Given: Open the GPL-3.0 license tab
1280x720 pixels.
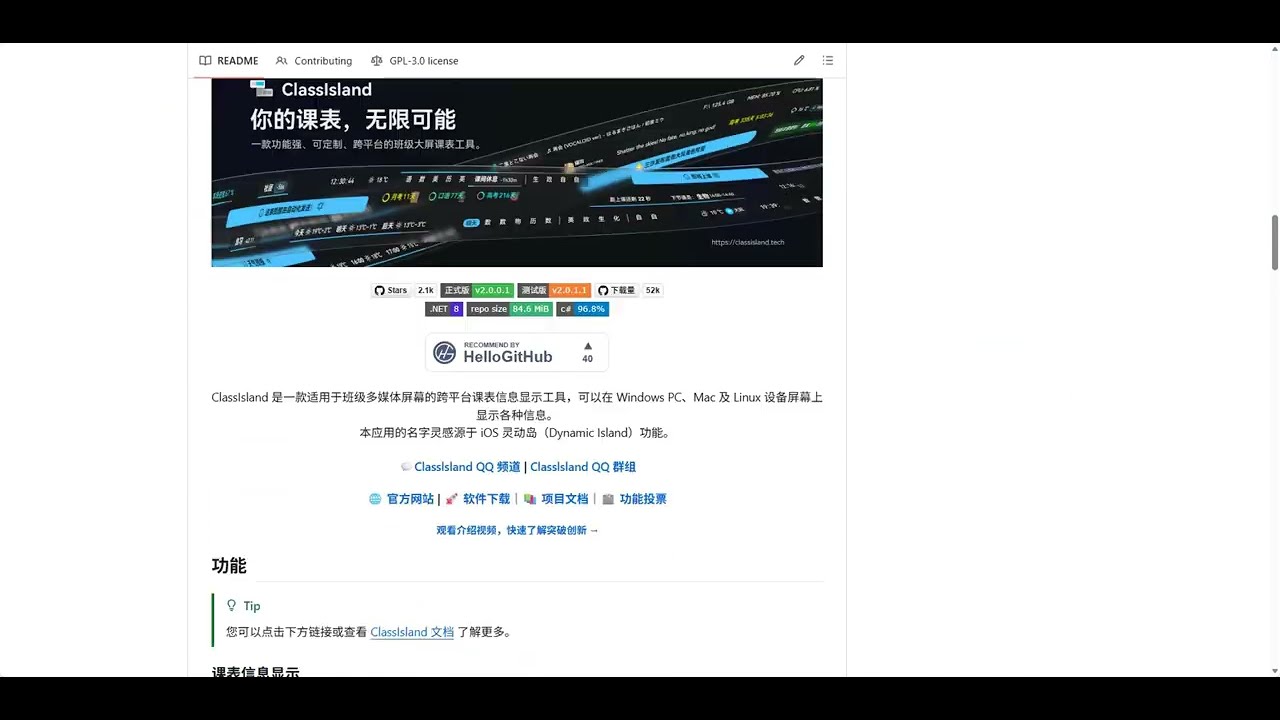Looking at the screenshot, I should 414,61.
